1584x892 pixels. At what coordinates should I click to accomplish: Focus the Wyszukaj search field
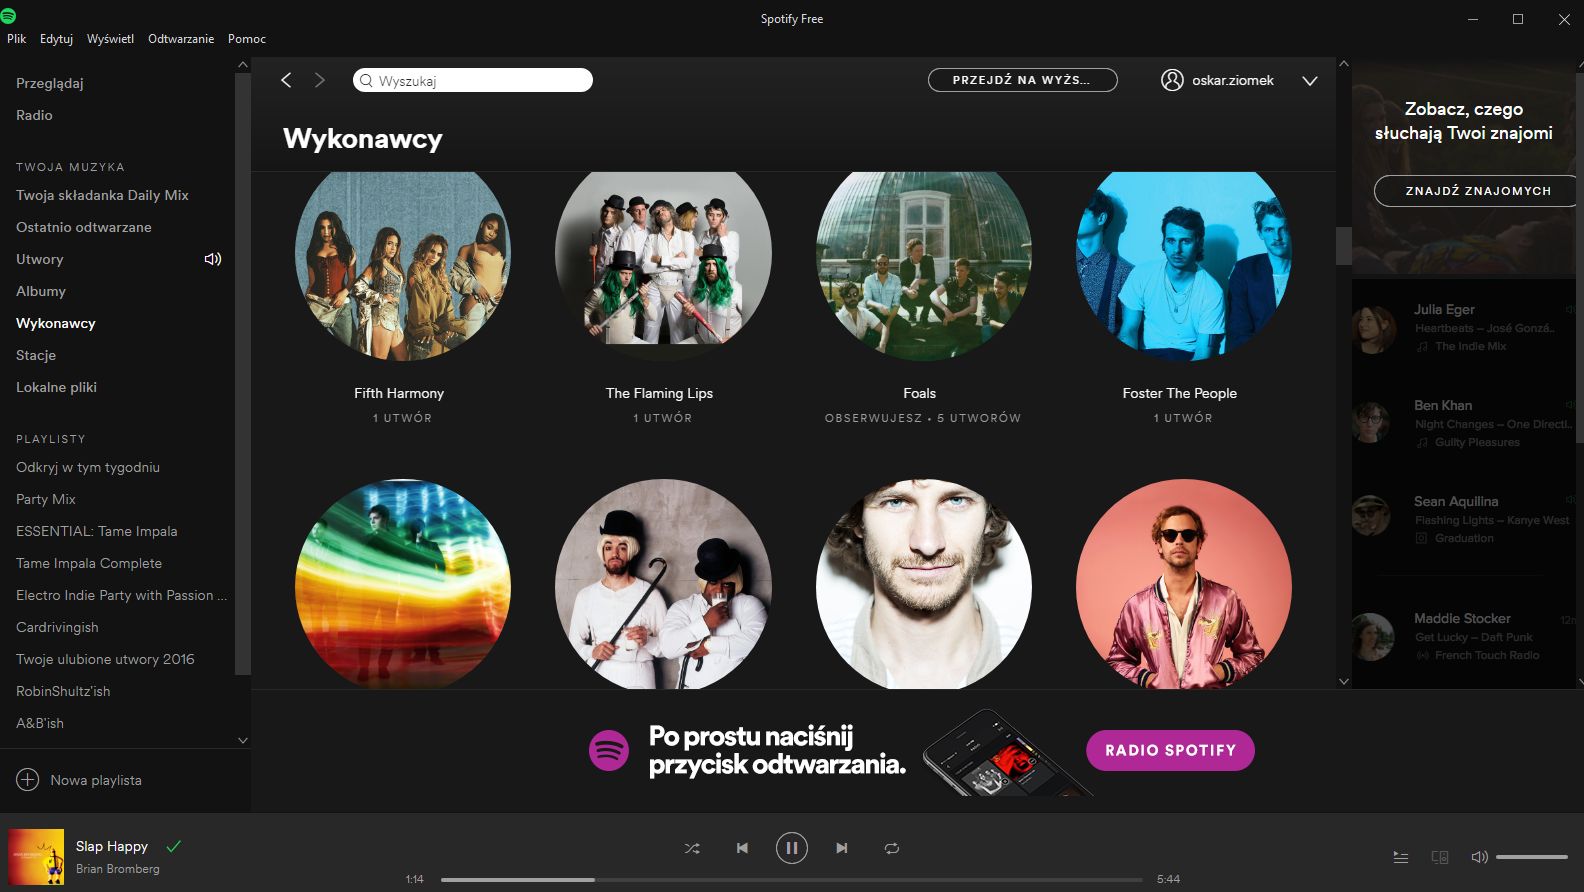[x=473, y=80]
